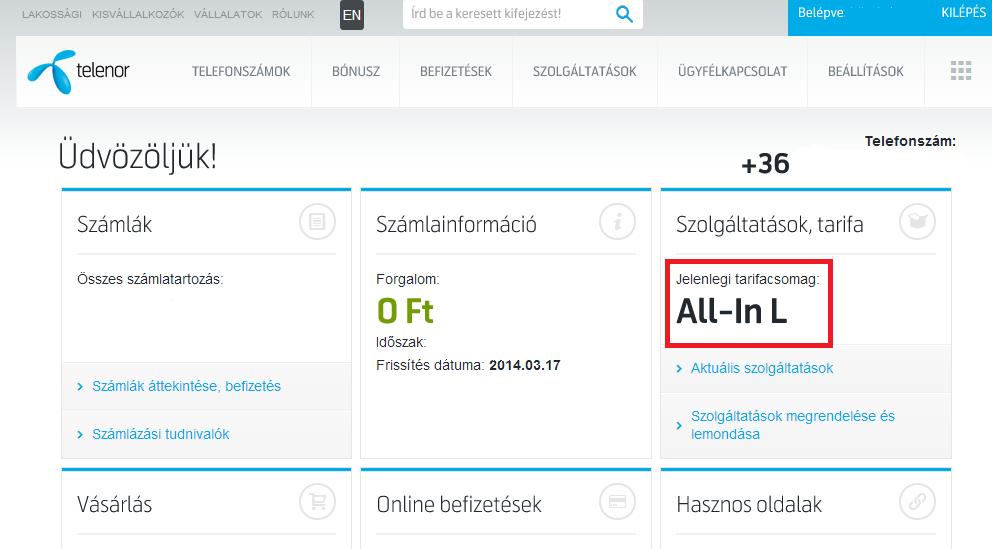
Task: Click the Üdvözöljük! welcome heading
Action: [137, 157]
